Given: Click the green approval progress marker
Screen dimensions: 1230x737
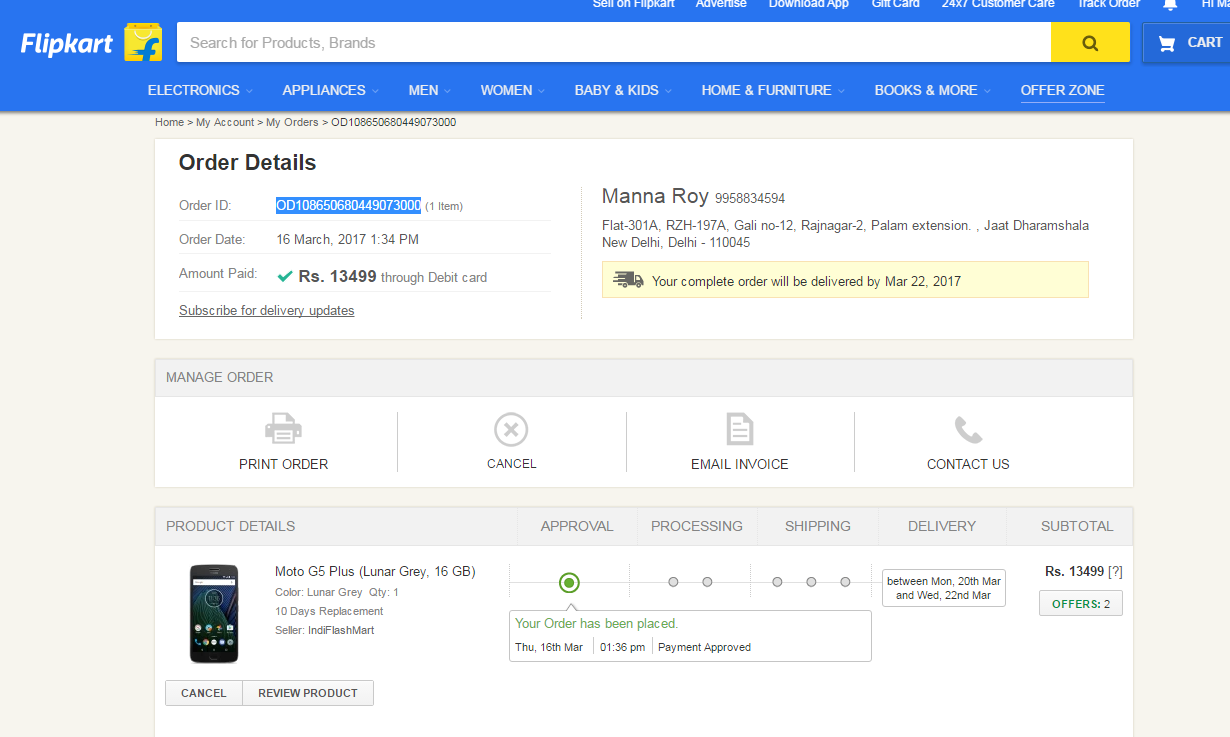Looking at the screenshot, I should point(569,582).
